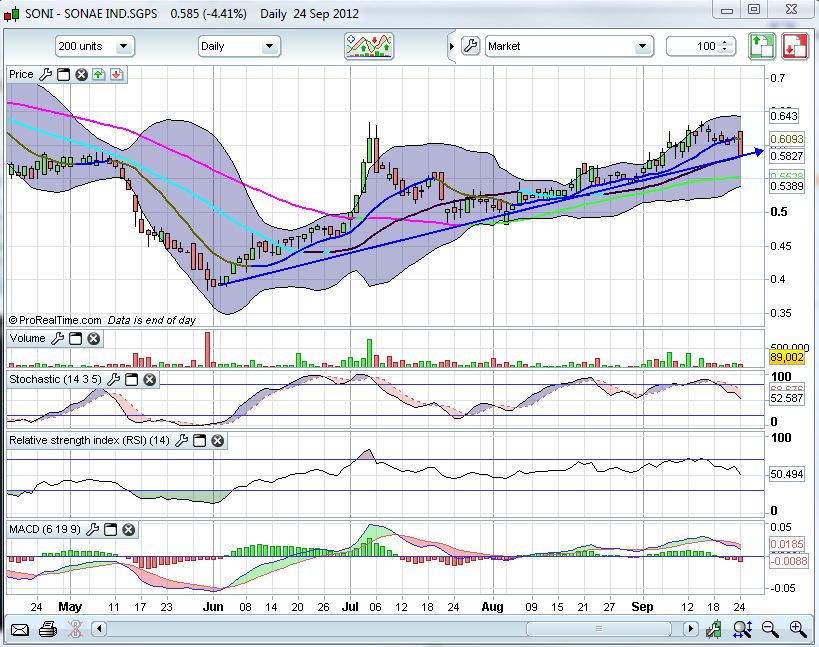Print the chart with printer icon

tap(47, 629)
